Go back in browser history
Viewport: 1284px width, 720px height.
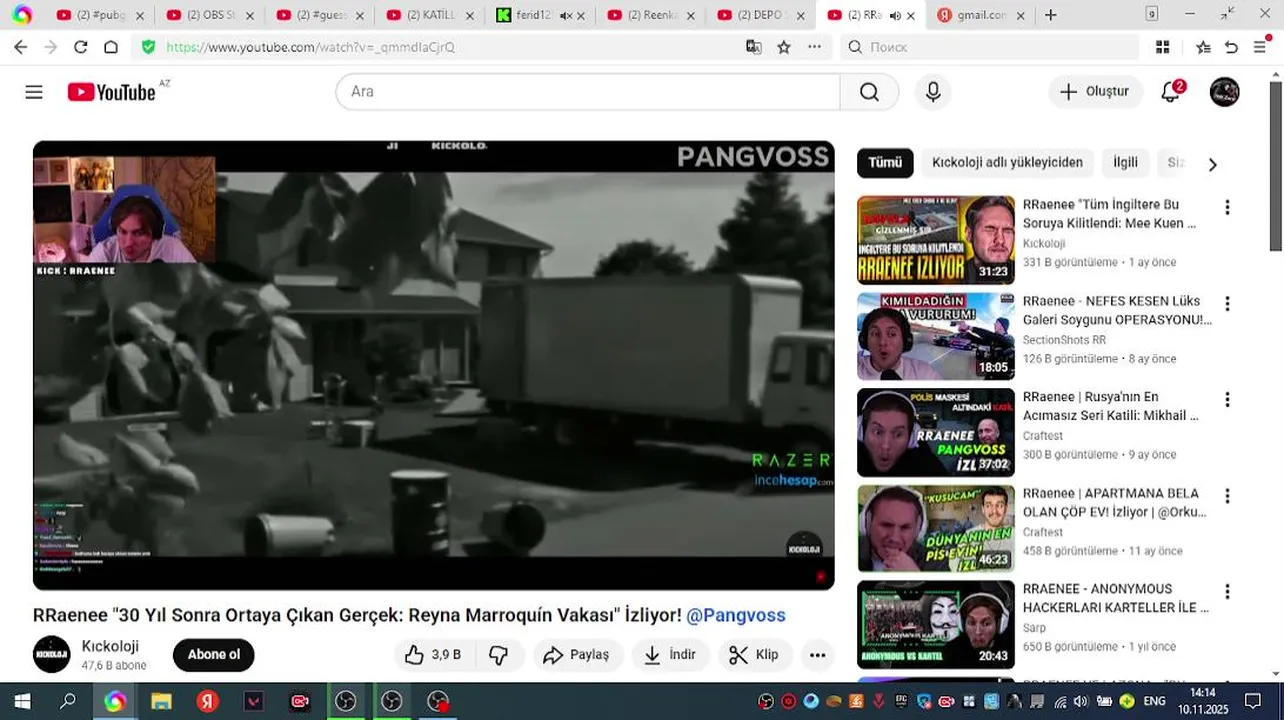coord(21,47)
